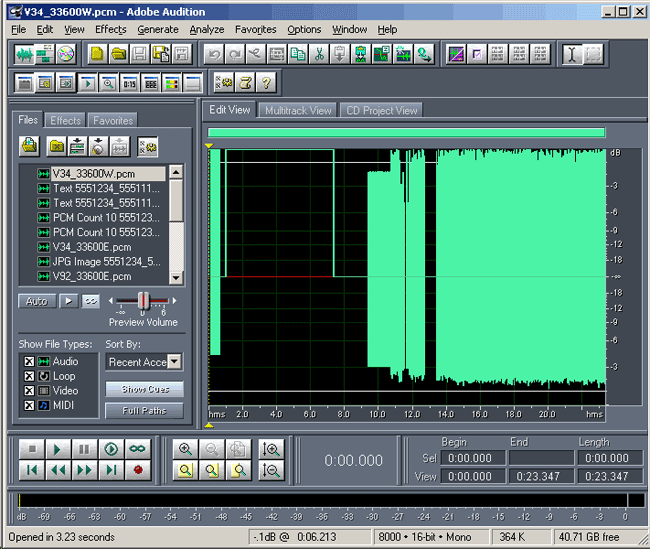The image size is (650, 549).
Task: Open the Generate menu
Action: click(x=158, y=29)
